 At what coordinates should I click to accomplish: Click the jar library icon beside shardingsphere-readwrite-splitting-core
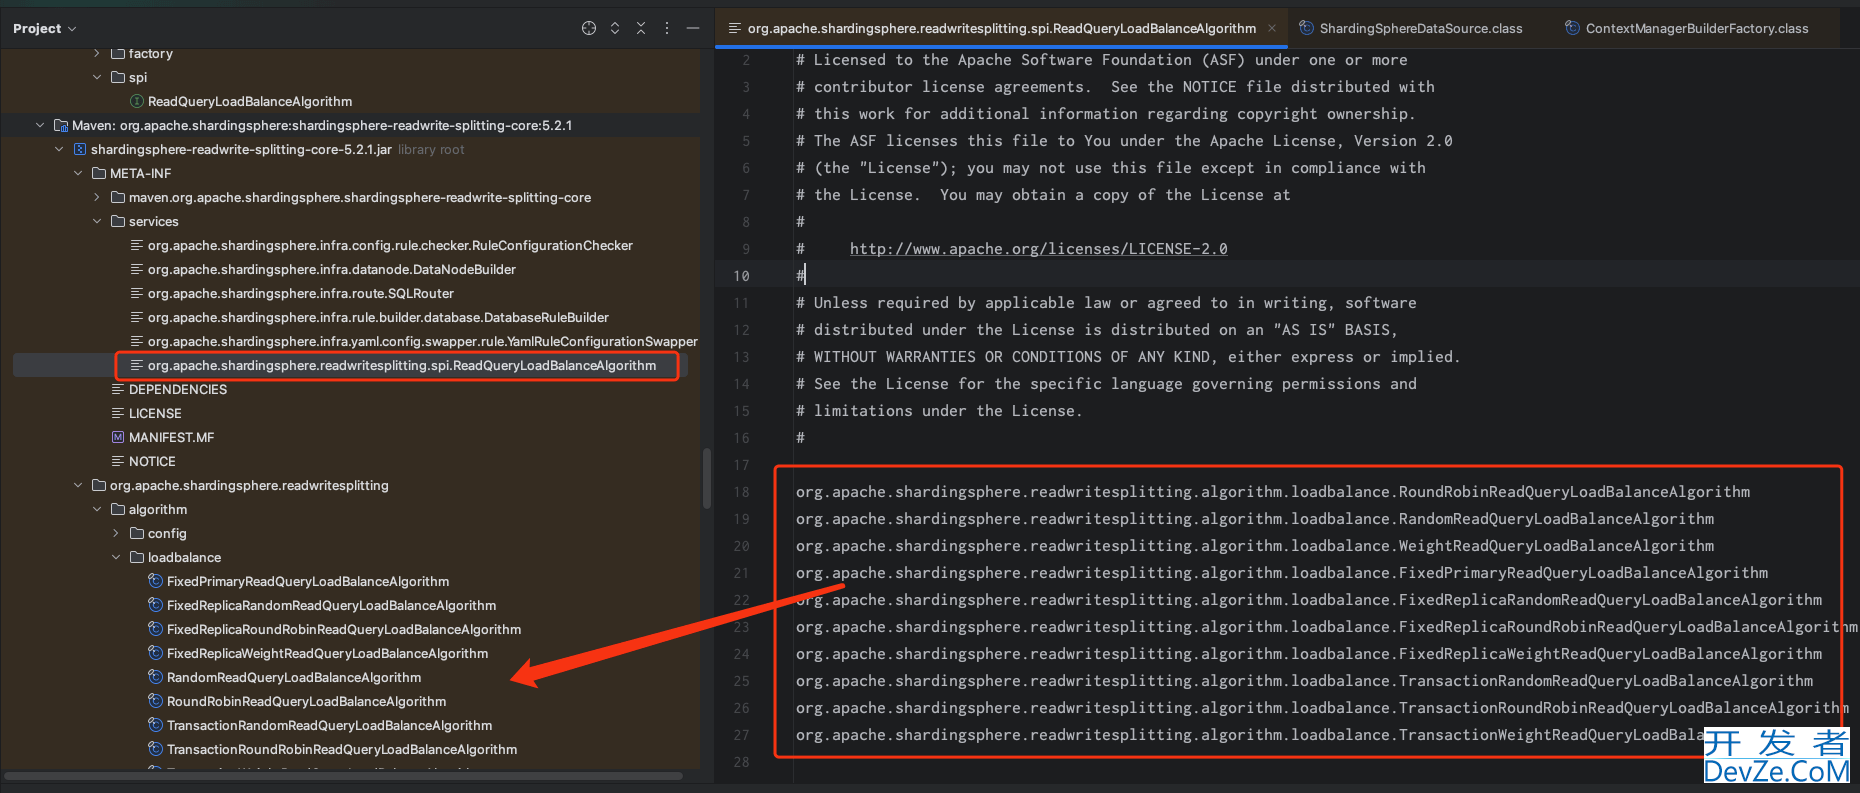coord(80,149)
